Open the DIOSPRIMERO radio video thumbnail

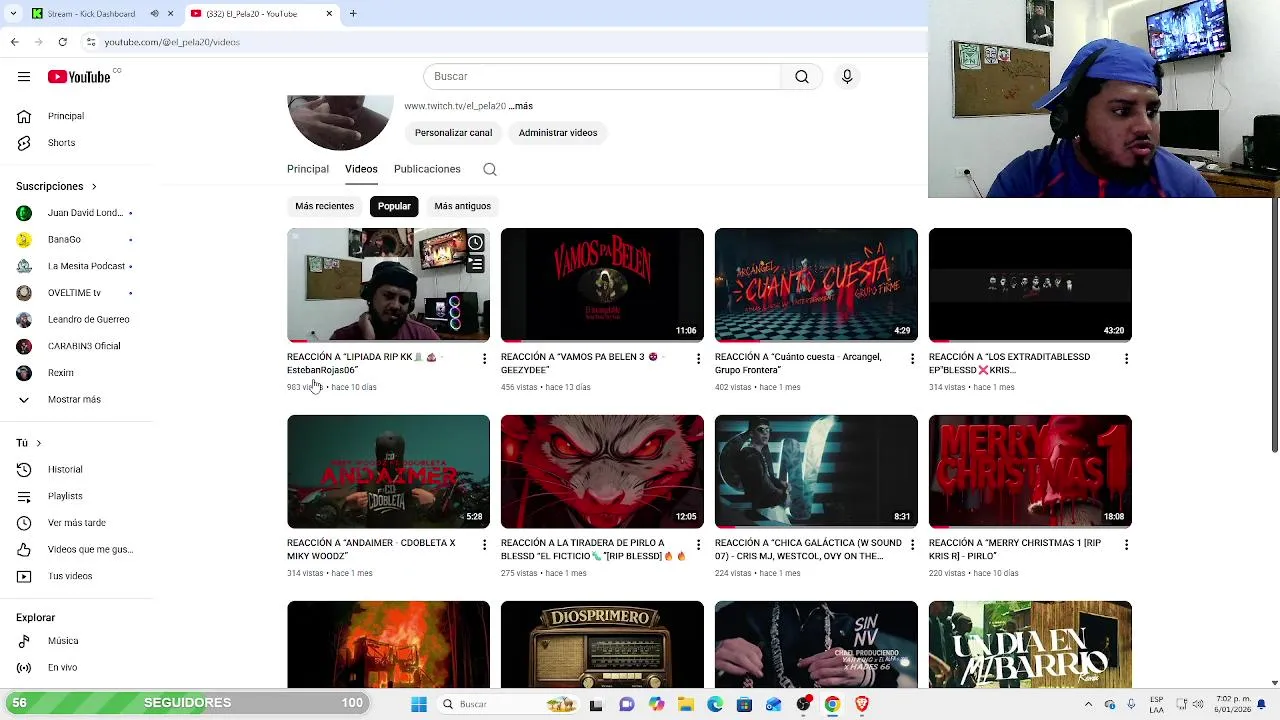[x=602, y=645]
